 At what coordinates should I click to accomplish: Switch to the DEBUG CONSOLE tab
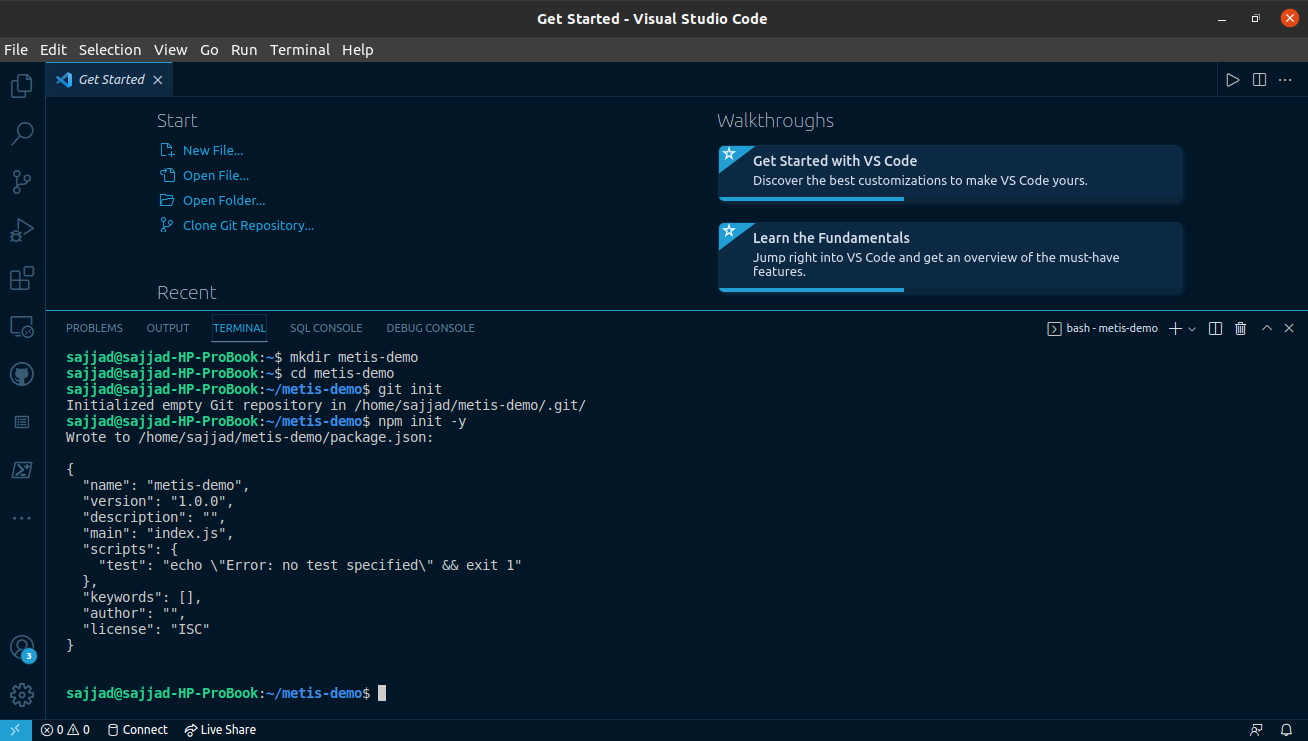click(430, 328)
